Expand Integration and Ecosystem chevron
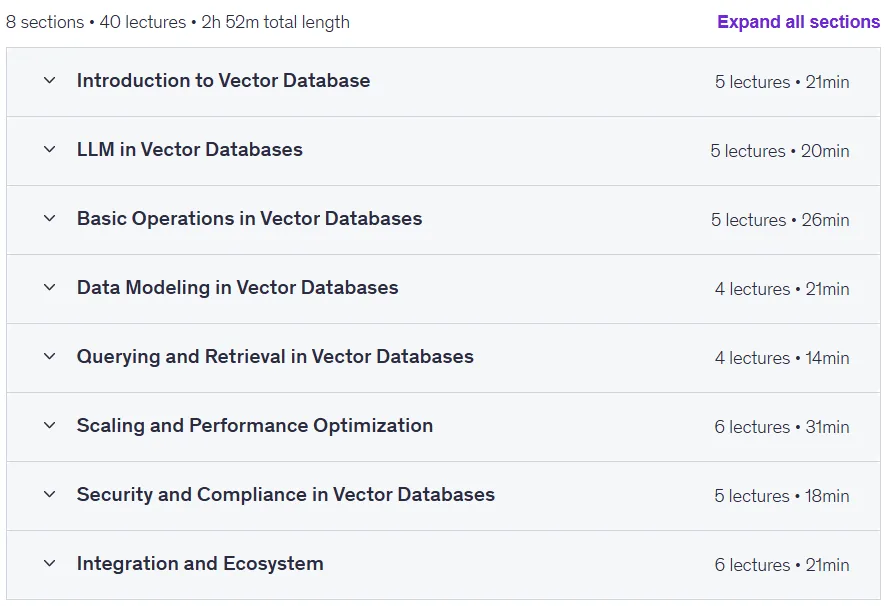This screenshot has width=886, height=606. [x=50, y=564]
